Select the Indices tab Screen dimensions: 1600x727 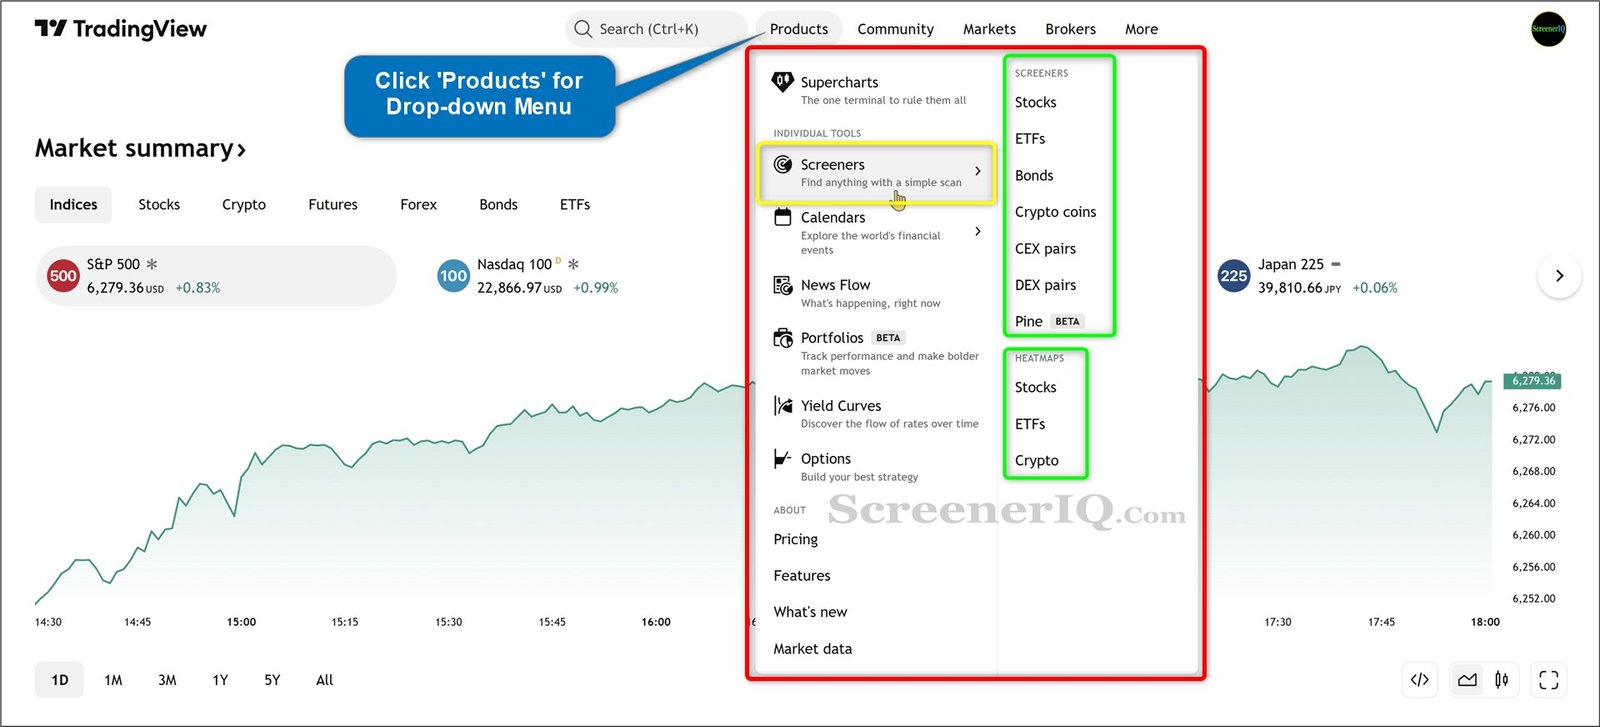click(74, 205)
